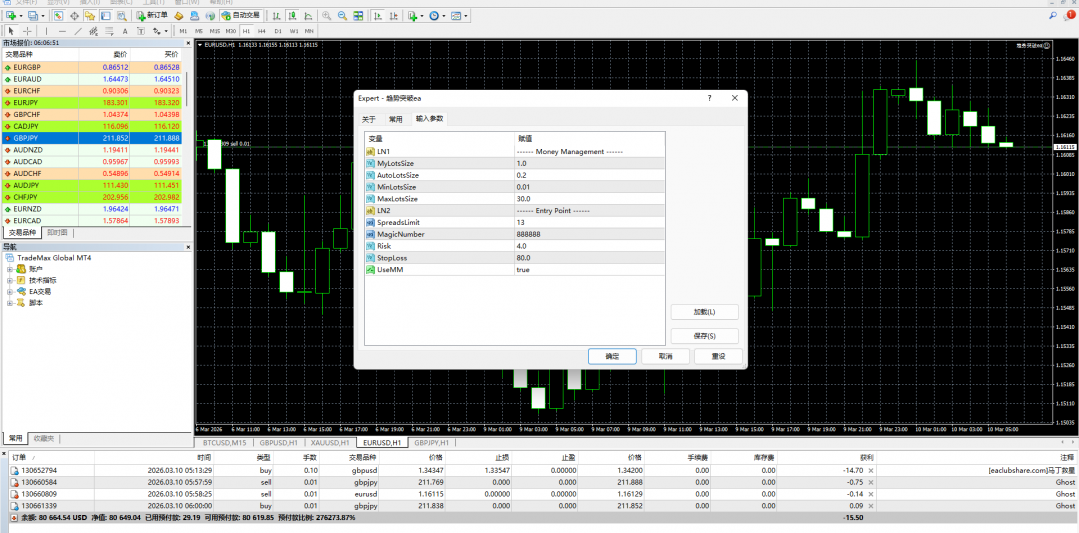1079x533 pixels.
Task: Click the 确定 (OK) button
Action: coord(612,356)
